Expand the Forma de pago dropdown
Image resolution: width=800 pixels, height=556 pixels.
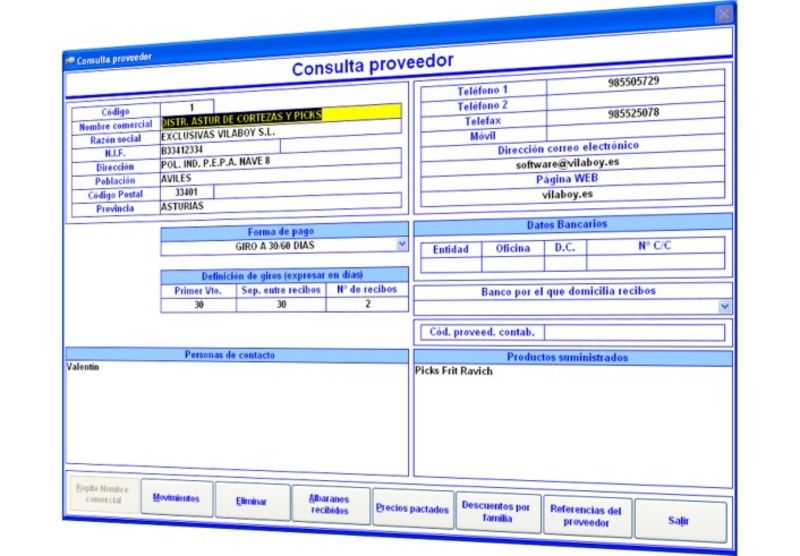(402, 244)
